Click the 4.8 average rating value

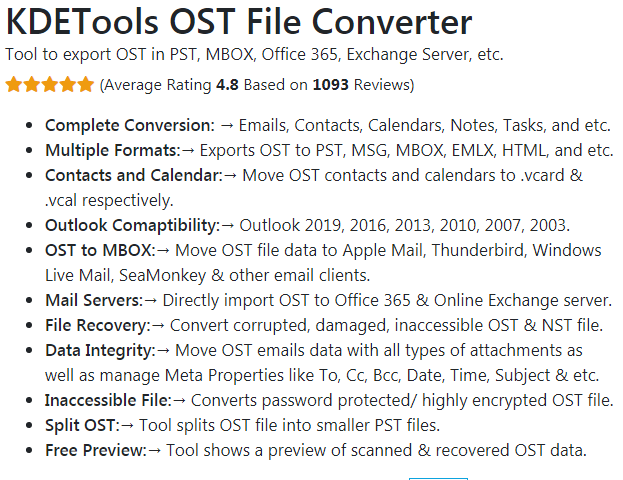[x=227, y=85]
